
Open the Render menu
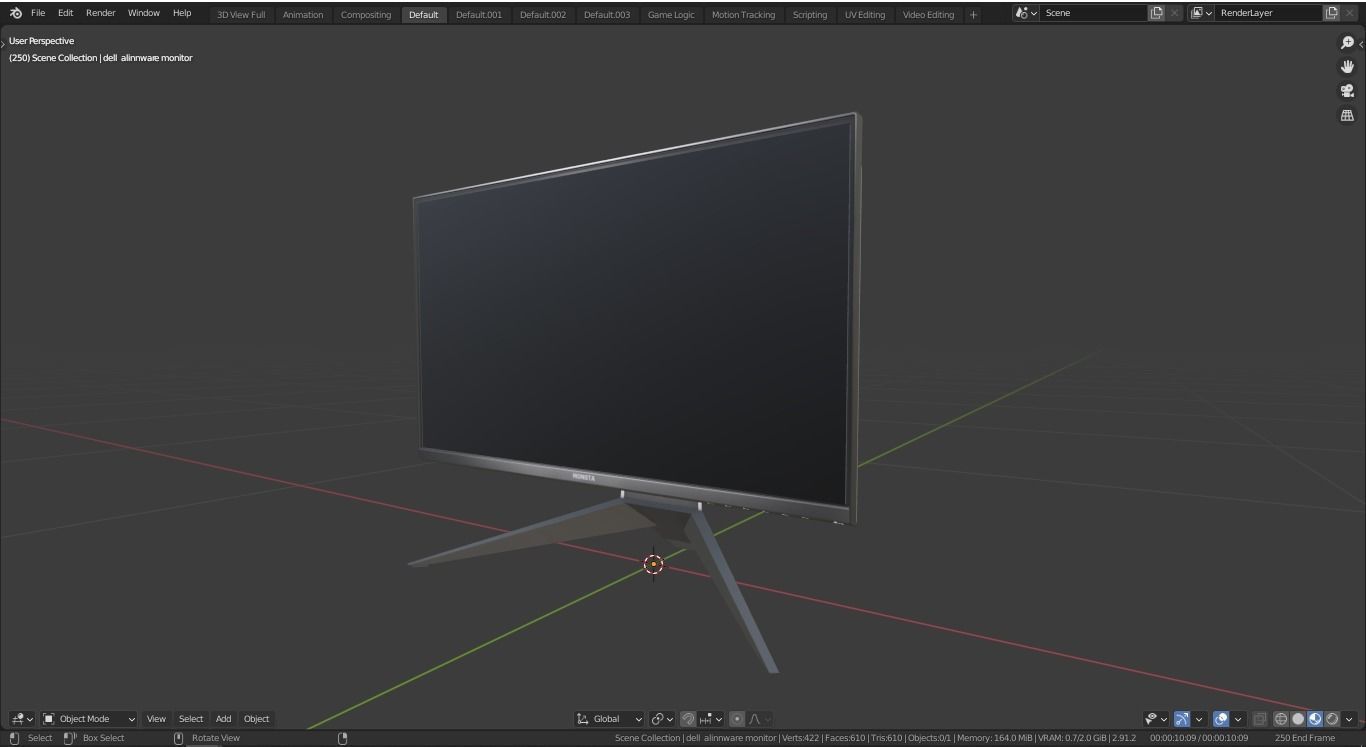point(101,13)
